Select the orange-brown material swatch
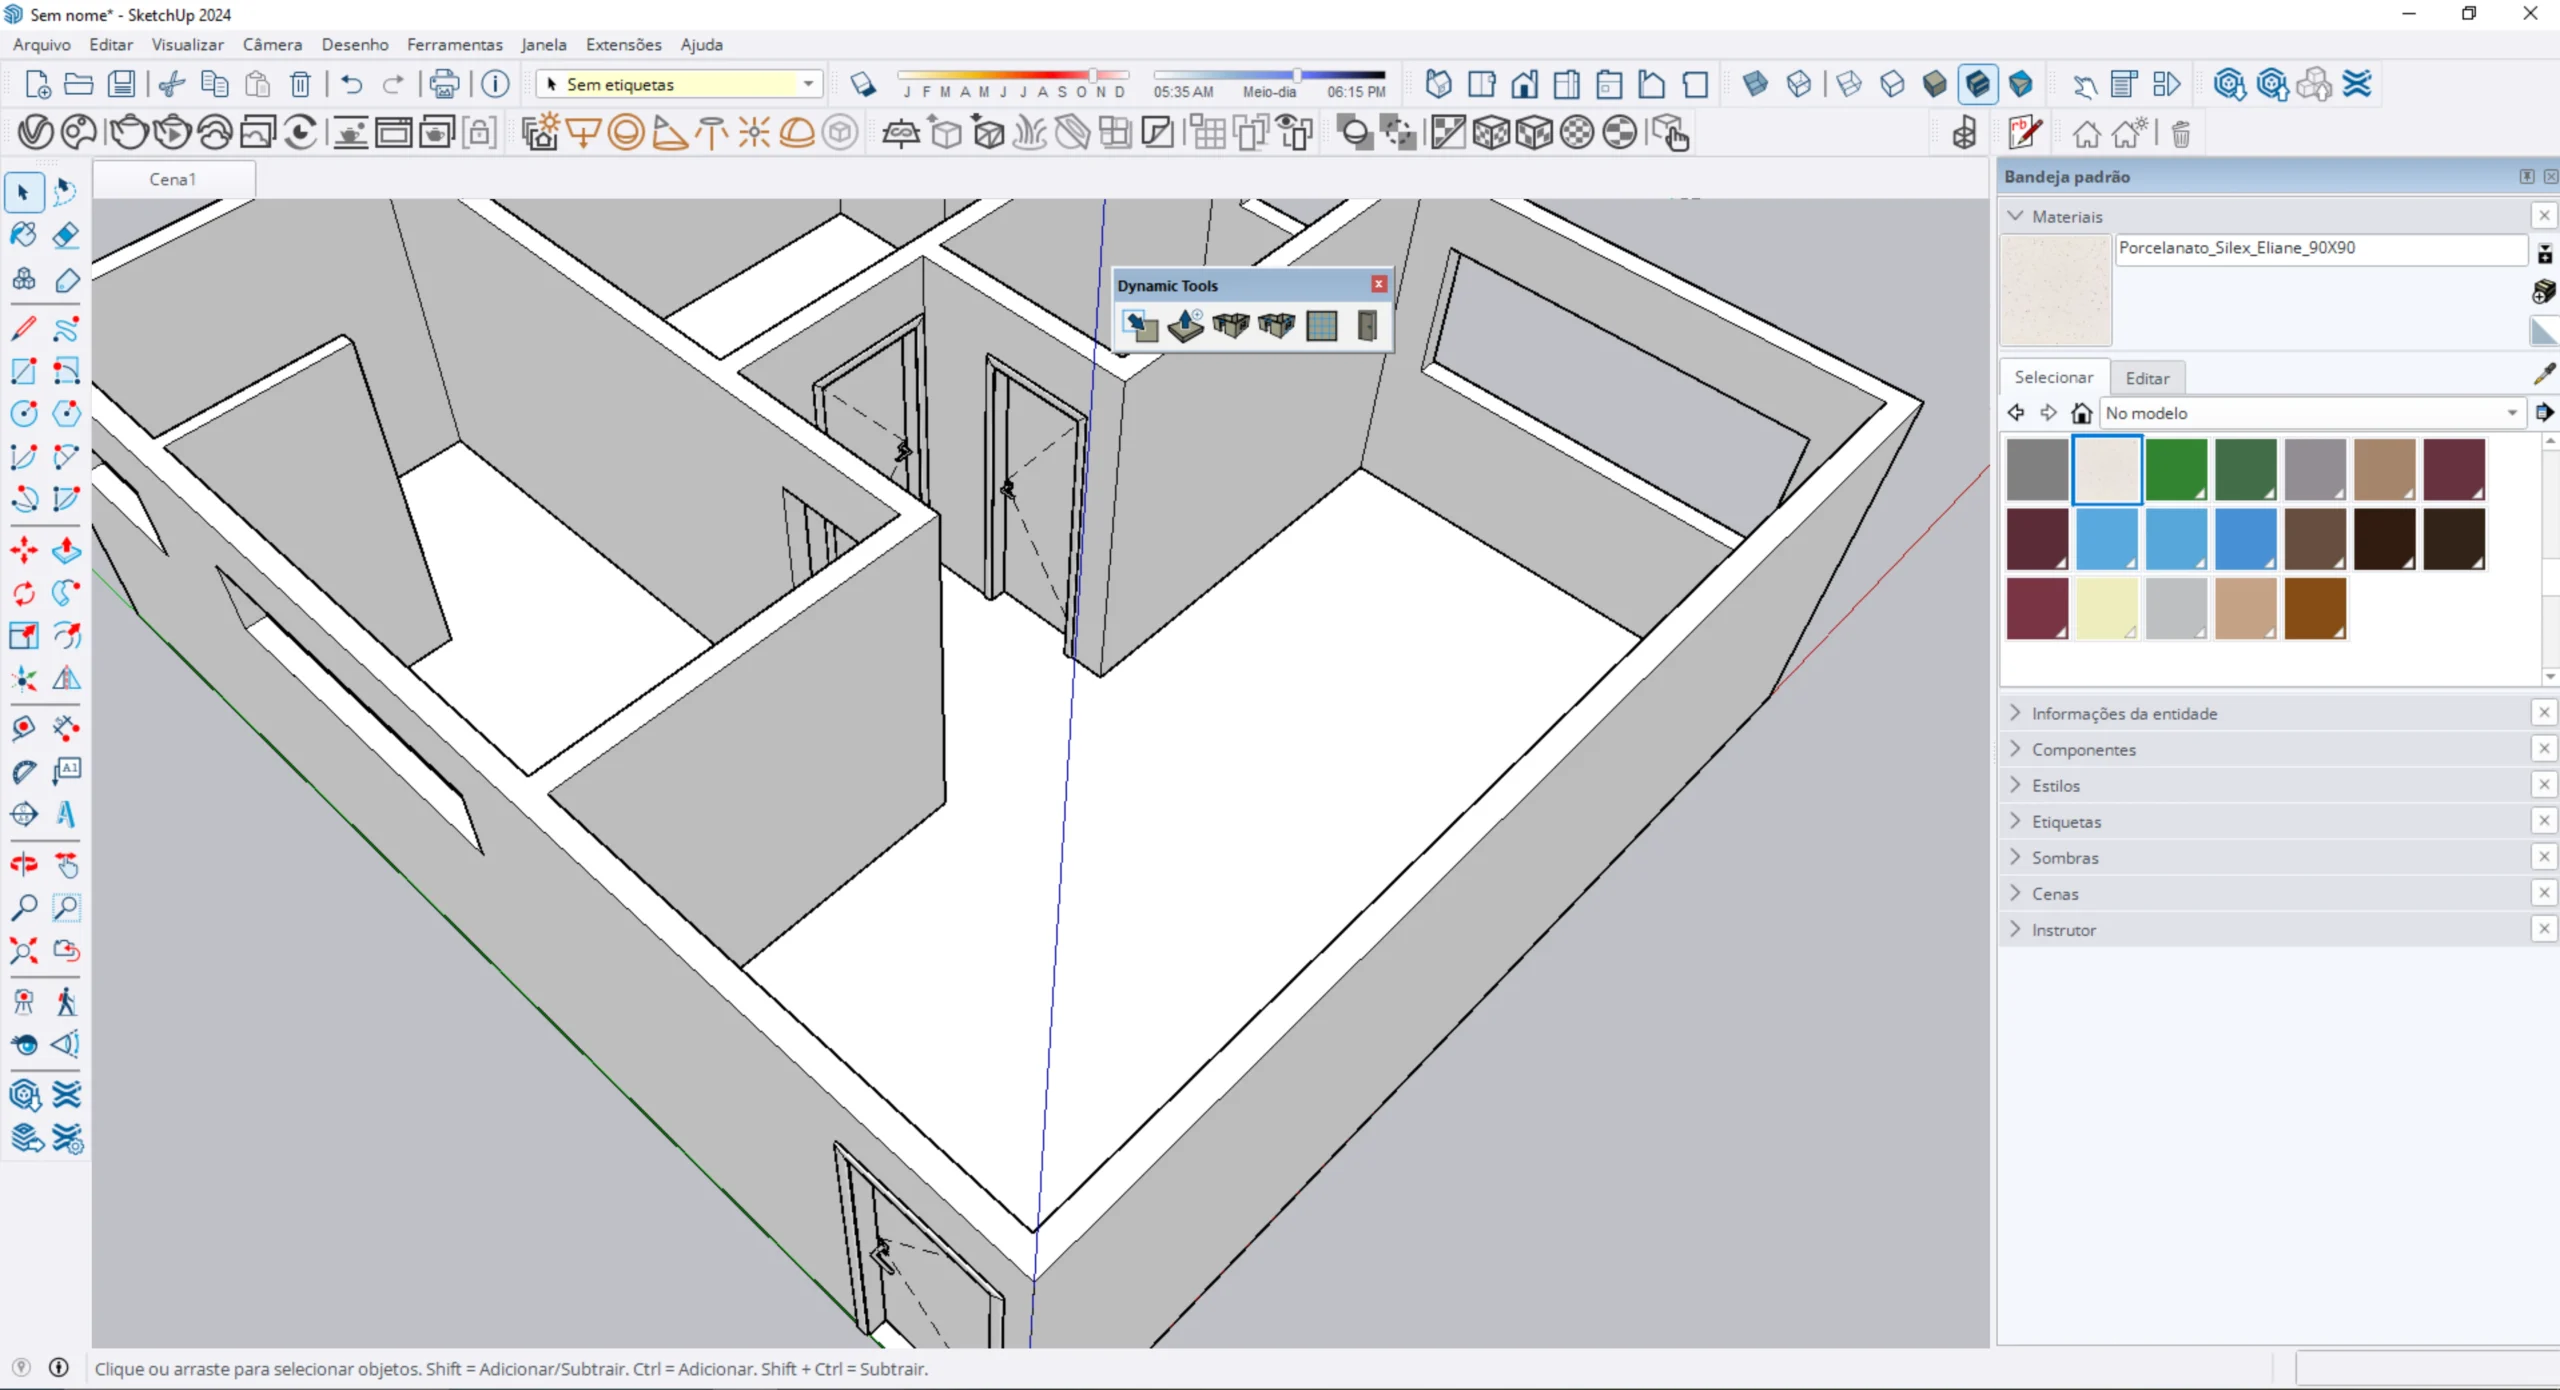The height and width of the screenshot is (1390, 2560). pyautogui.click(x=2315, y=608)
